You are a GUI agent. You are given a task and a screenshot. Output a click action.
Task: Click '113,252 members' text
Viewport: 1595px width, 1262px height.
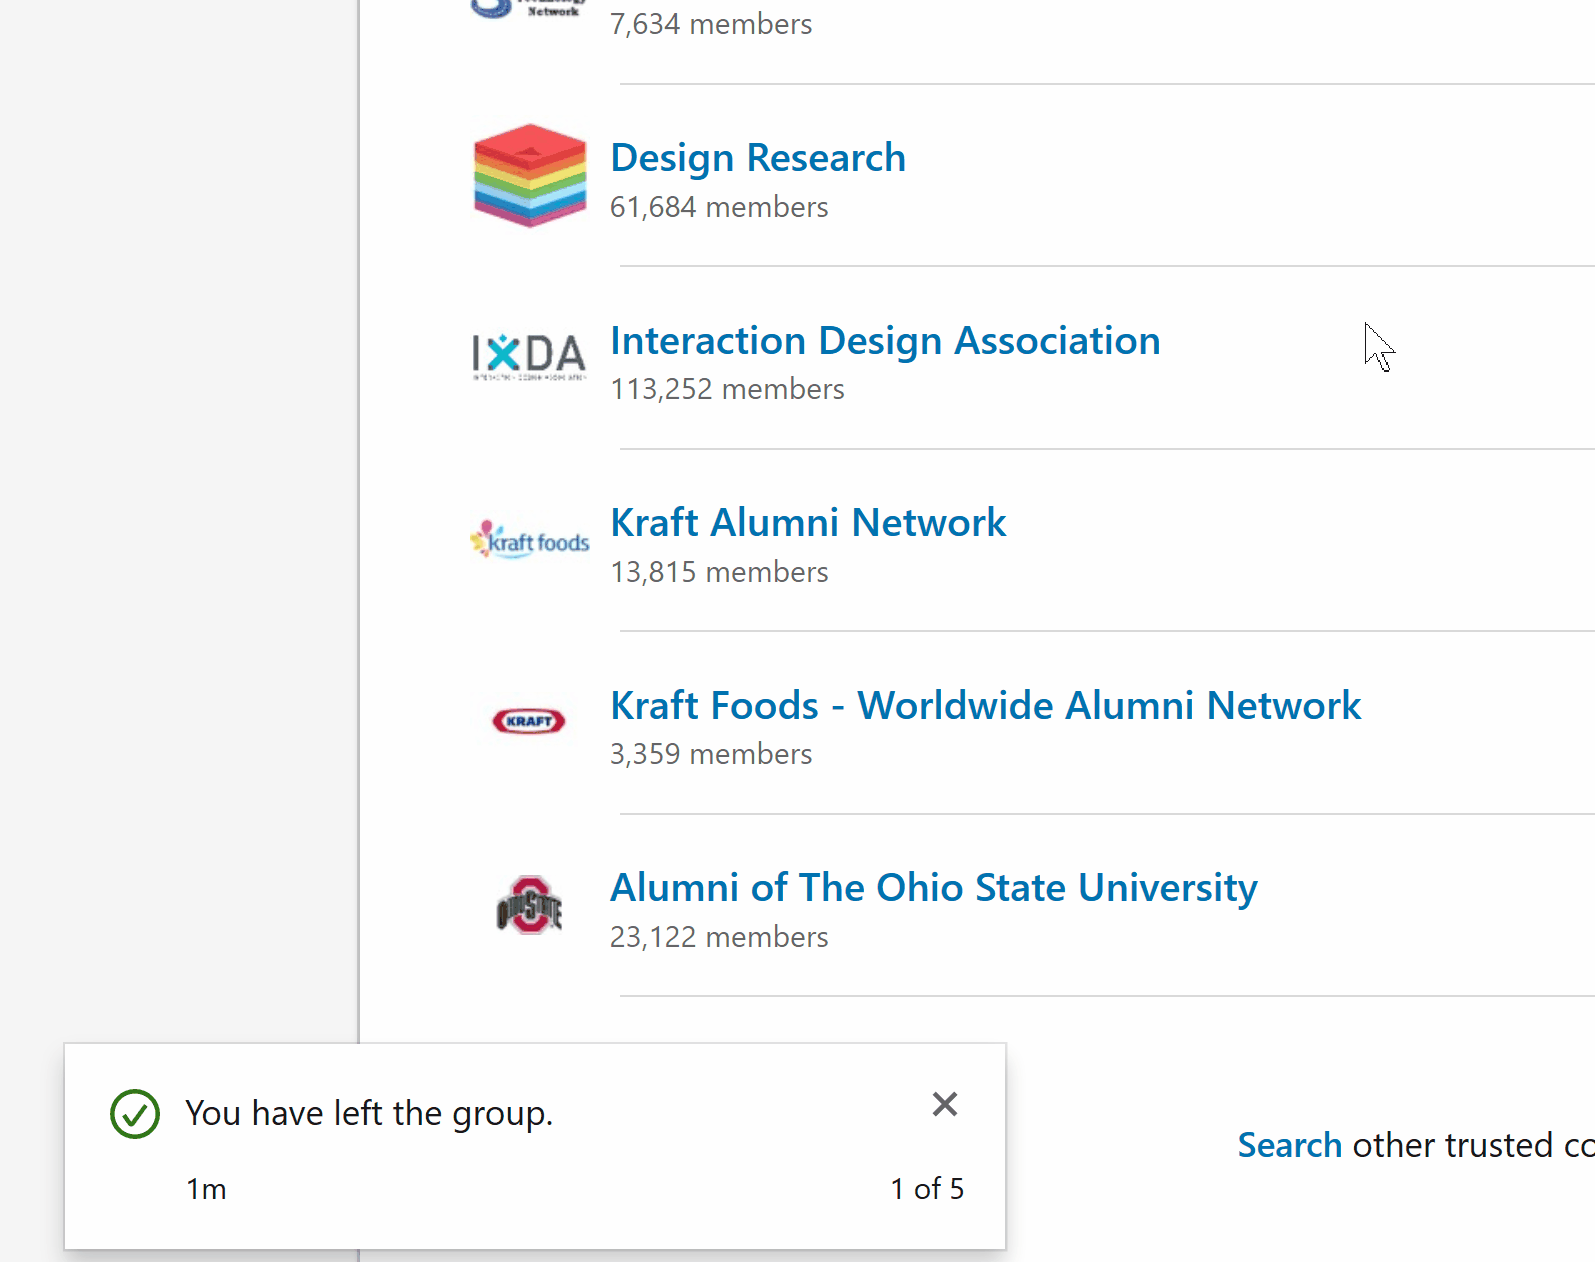click(727, 389)
